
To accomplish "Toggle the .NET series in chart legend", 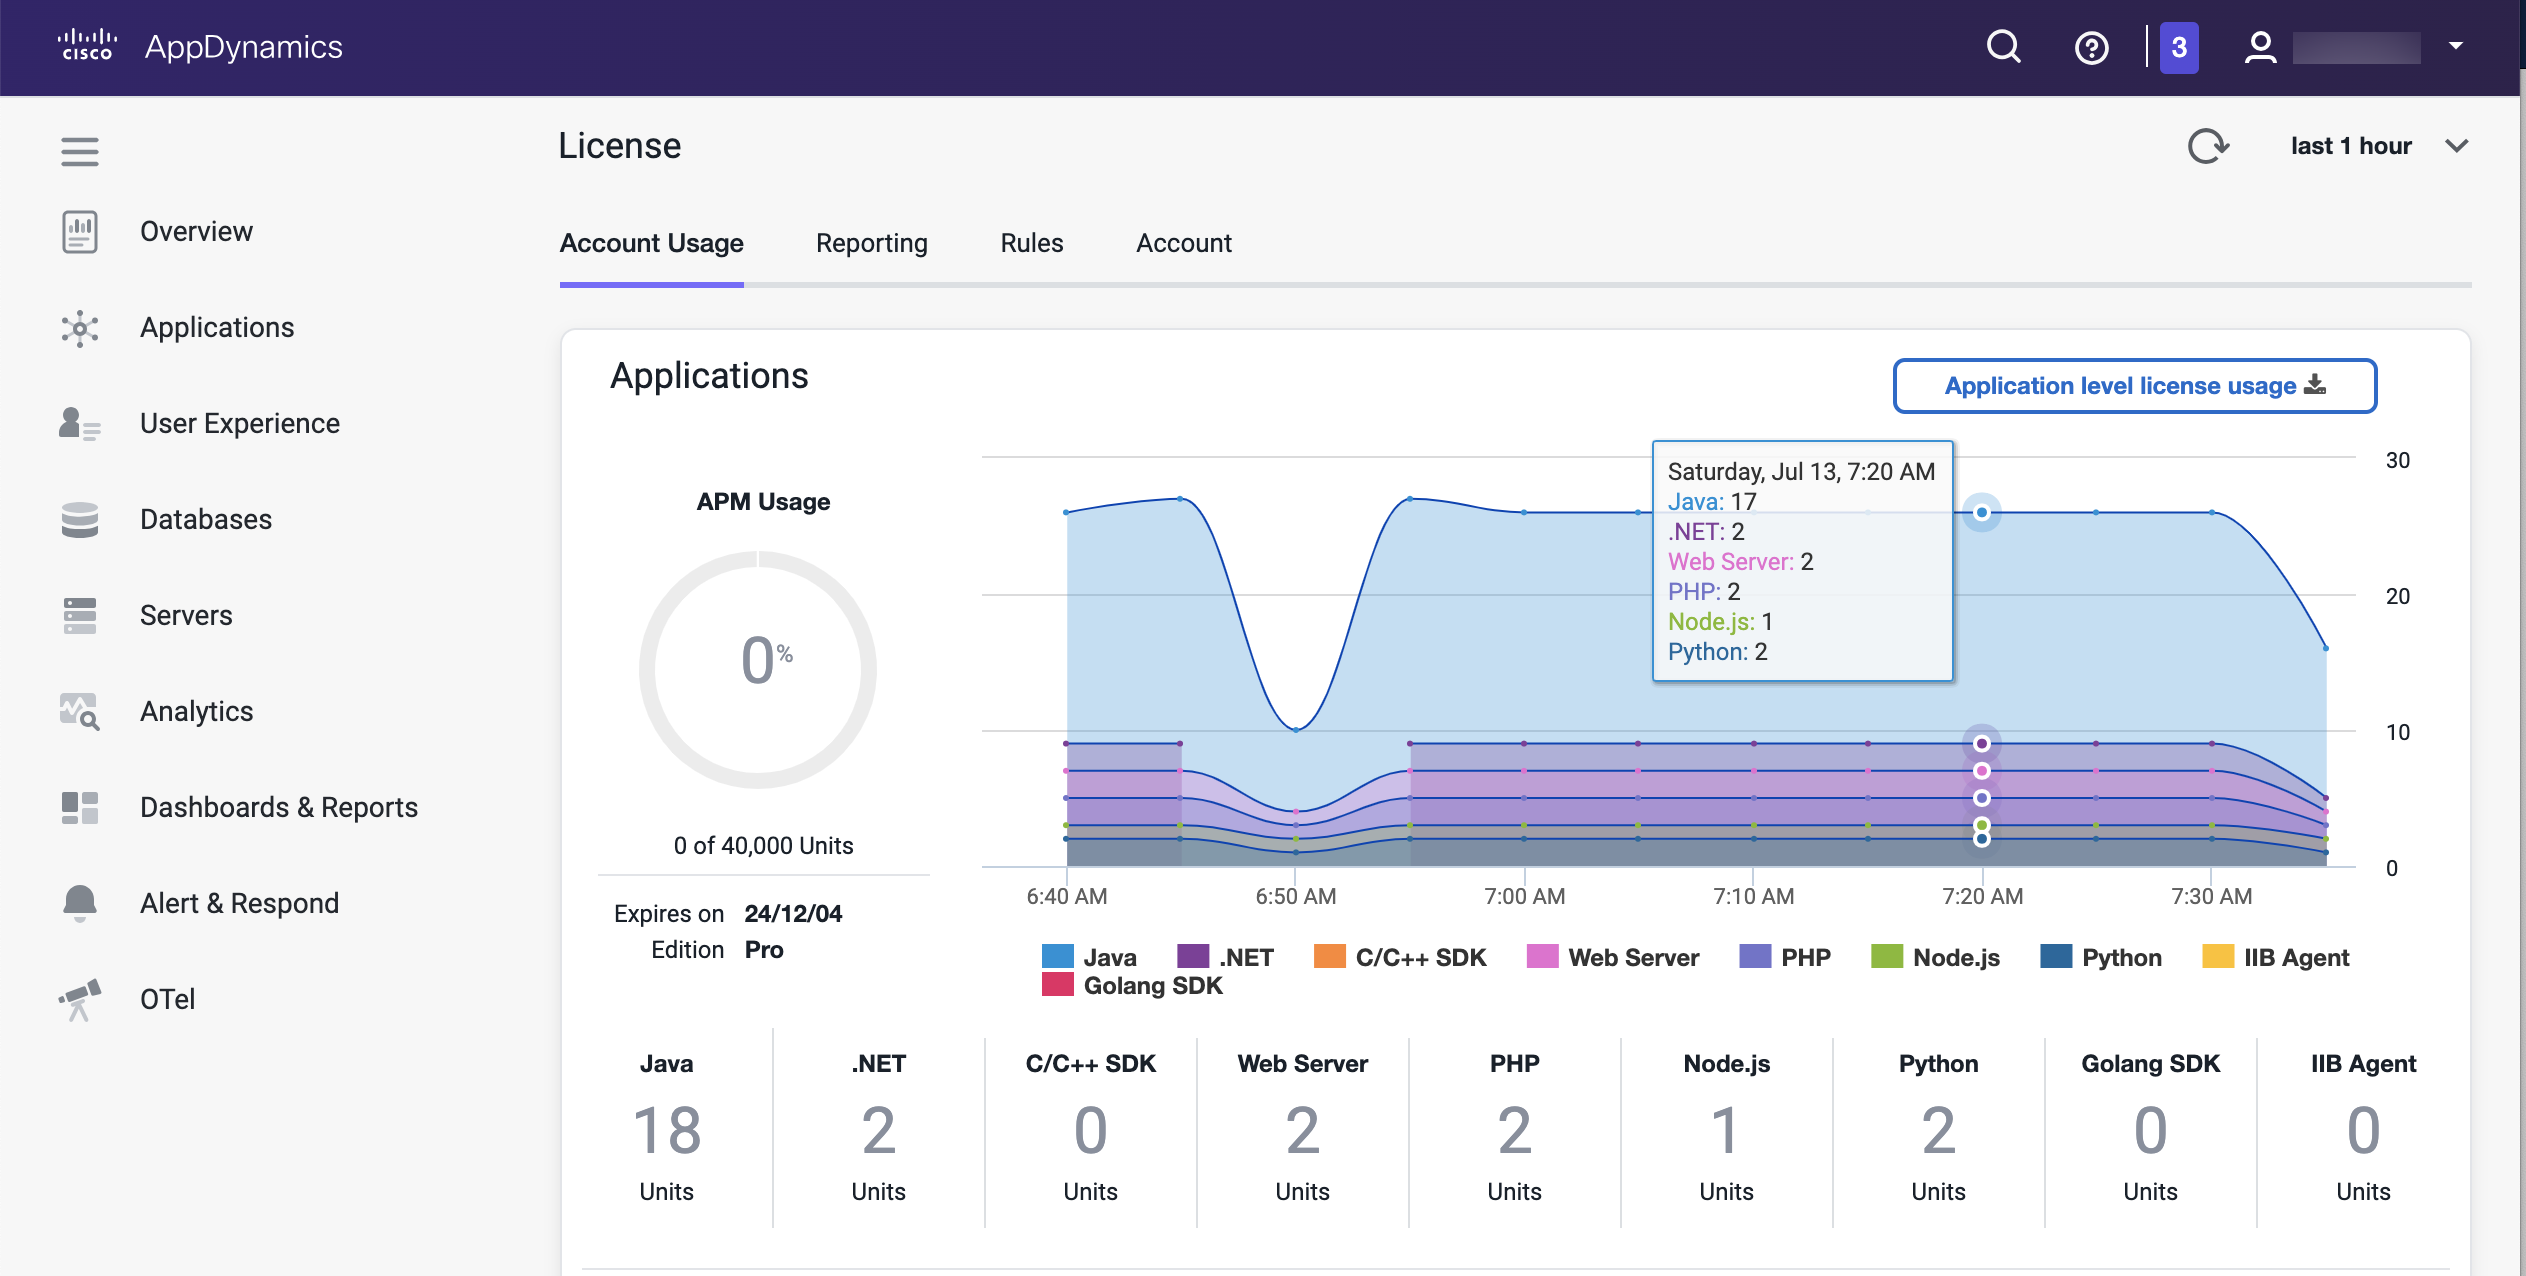I will point(1225,957).
